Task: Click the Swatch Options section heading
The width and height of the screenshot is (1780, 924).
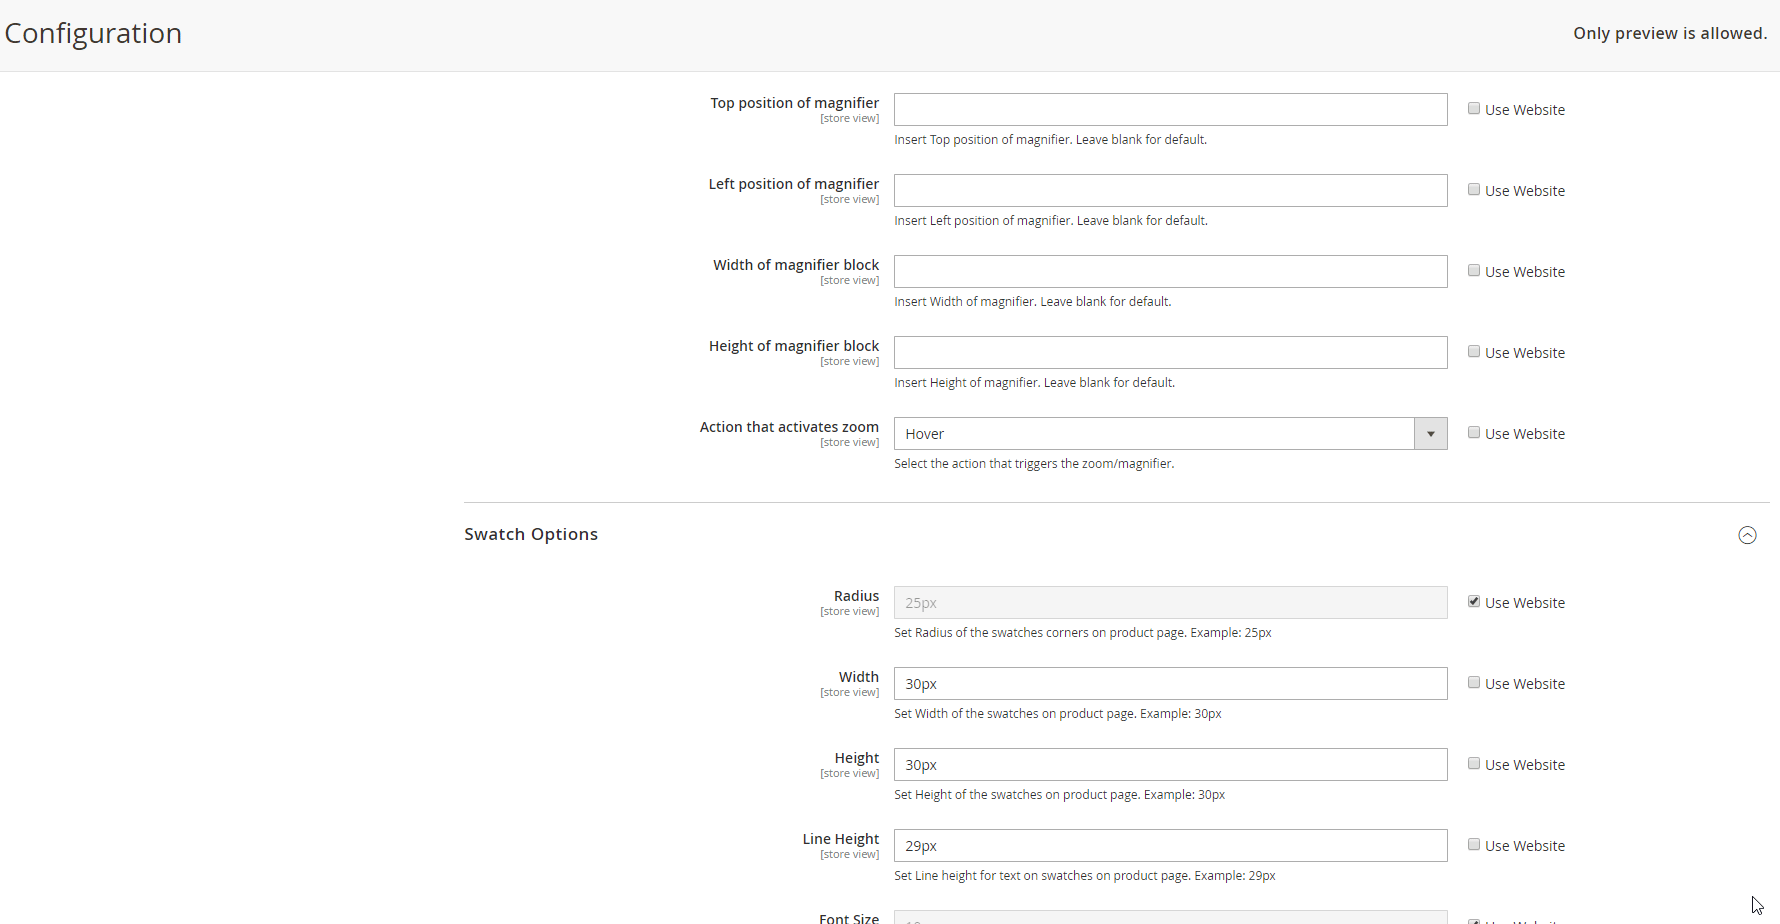Action: coord(531,534)
